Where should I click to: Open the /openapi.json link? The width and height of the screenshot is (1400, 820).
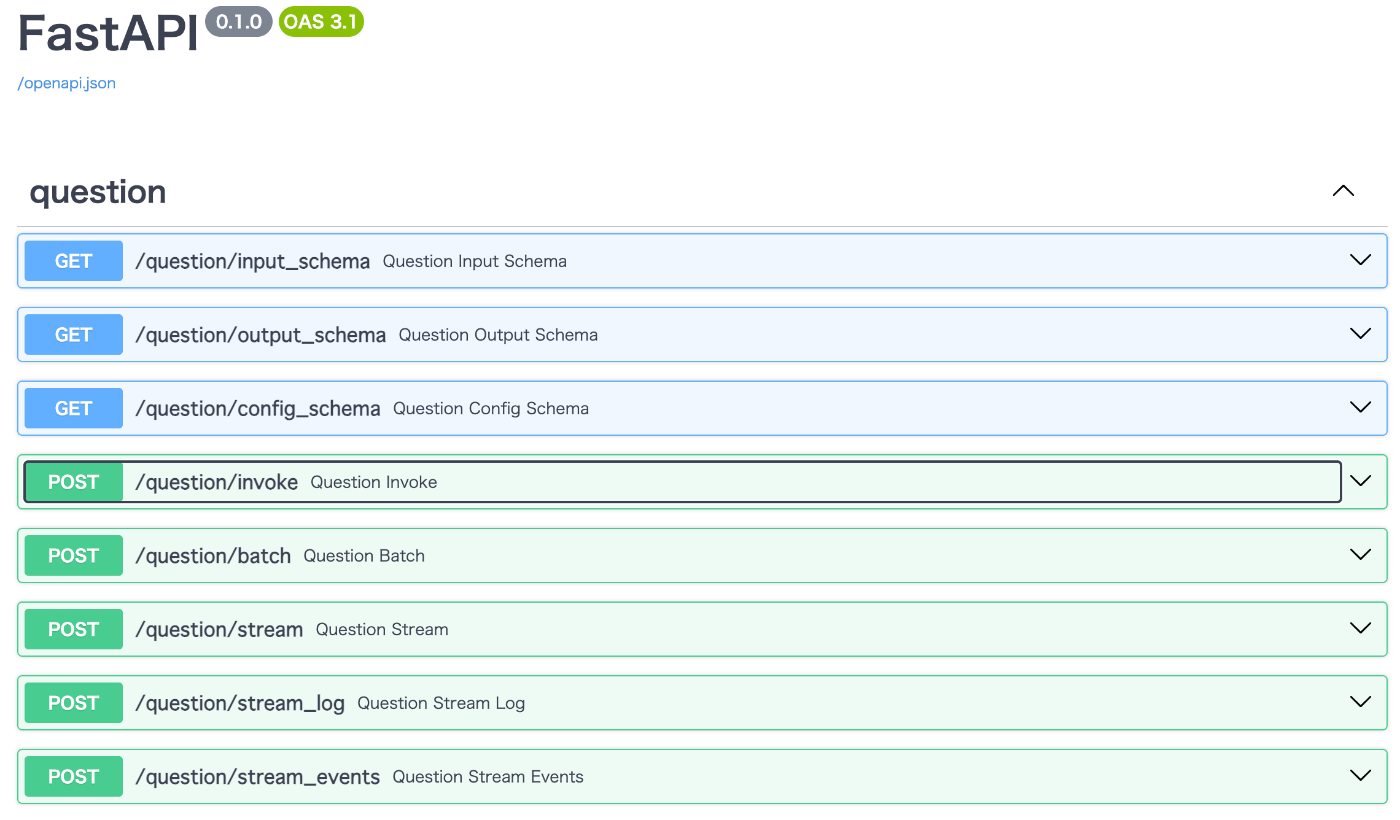67,83
